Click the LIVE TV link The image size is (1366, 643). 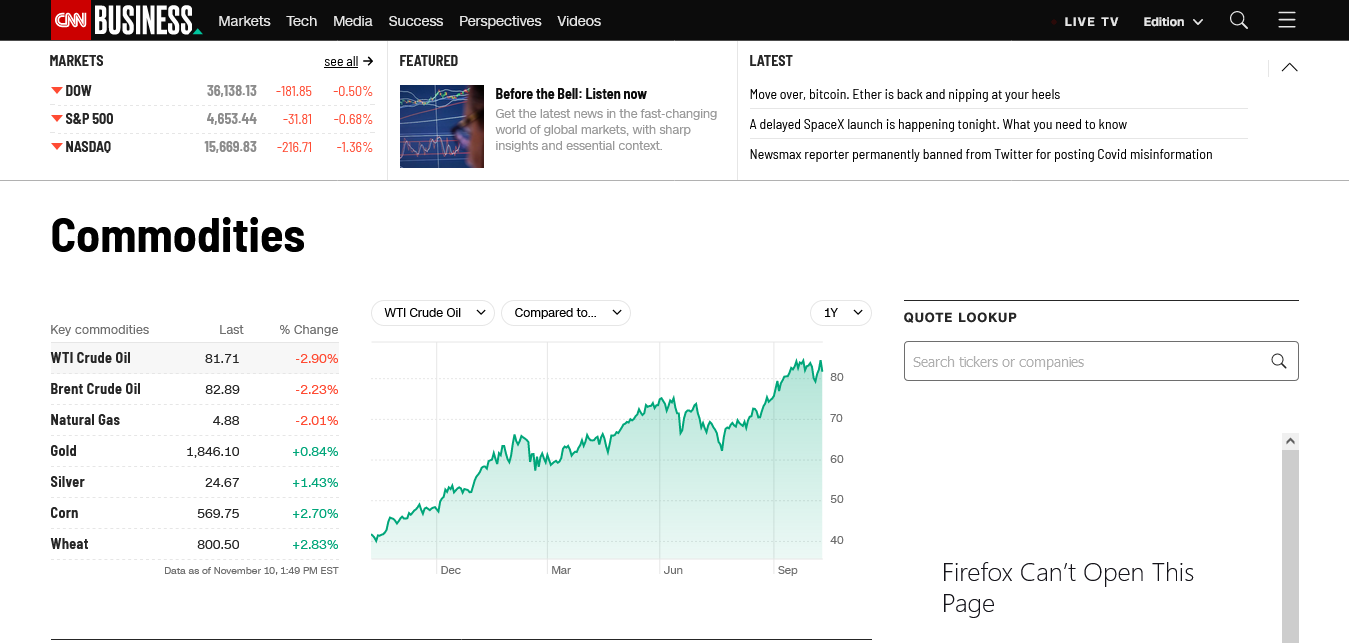pyautogui.click(x=1090, y=21)
